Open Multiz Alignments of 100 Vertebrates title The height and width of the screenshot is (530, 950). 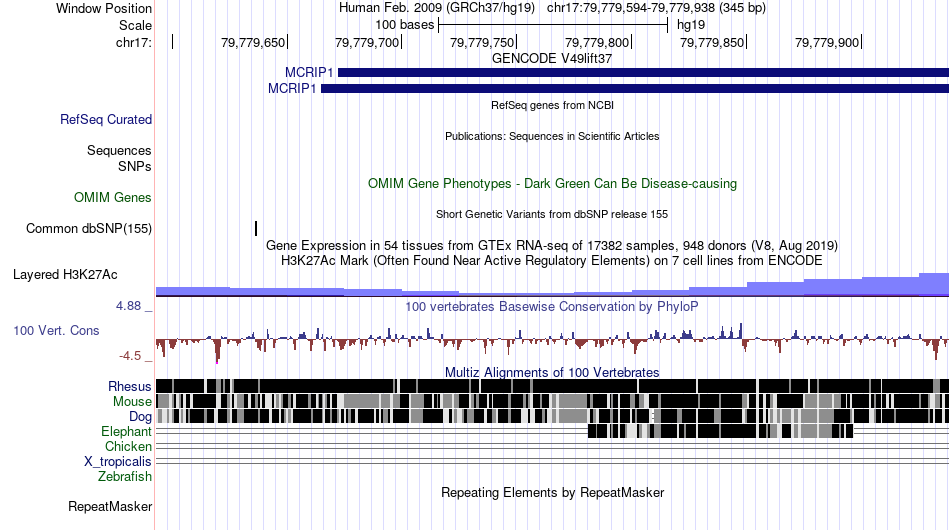[552, 373]
